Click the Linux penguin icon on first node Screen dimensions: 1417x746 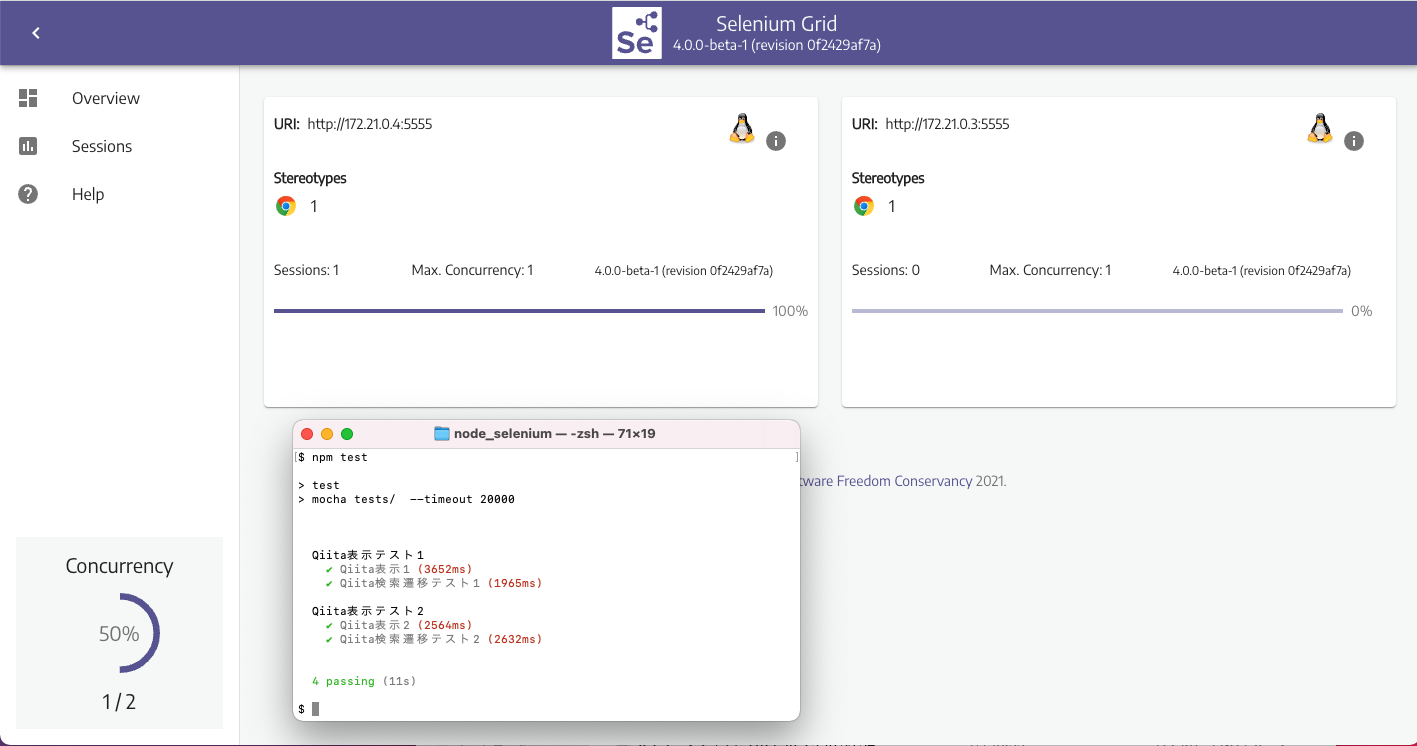(x=741, y=128)
